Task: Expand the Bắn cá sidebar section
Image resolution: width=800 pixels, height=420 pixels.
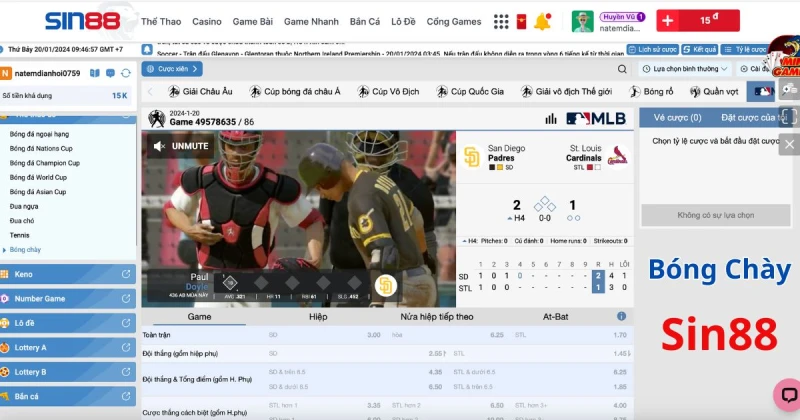Action: [x=68, y=397]
